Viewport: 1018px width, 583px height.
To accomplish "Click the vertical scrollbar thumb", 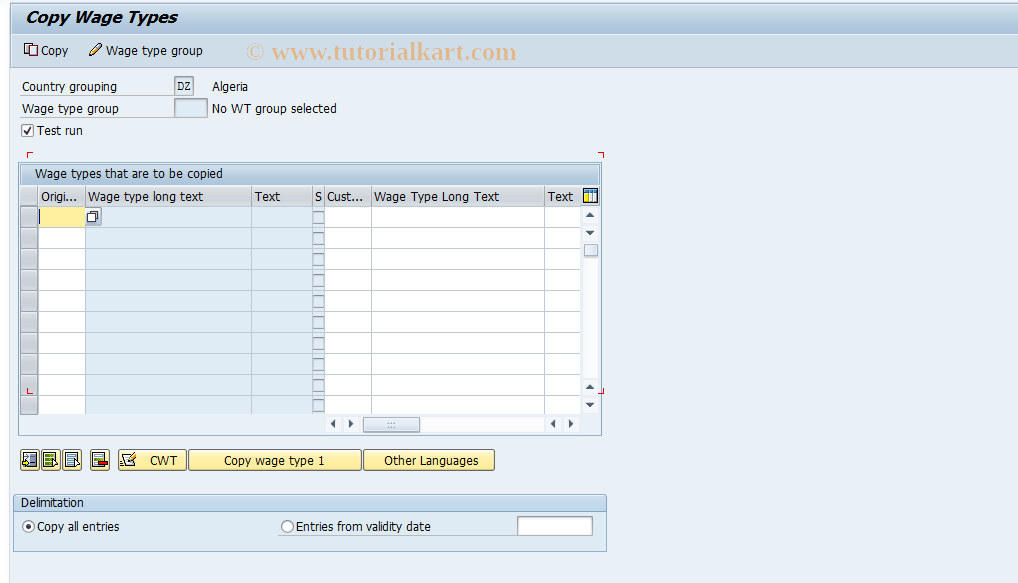I will (590, 250).
